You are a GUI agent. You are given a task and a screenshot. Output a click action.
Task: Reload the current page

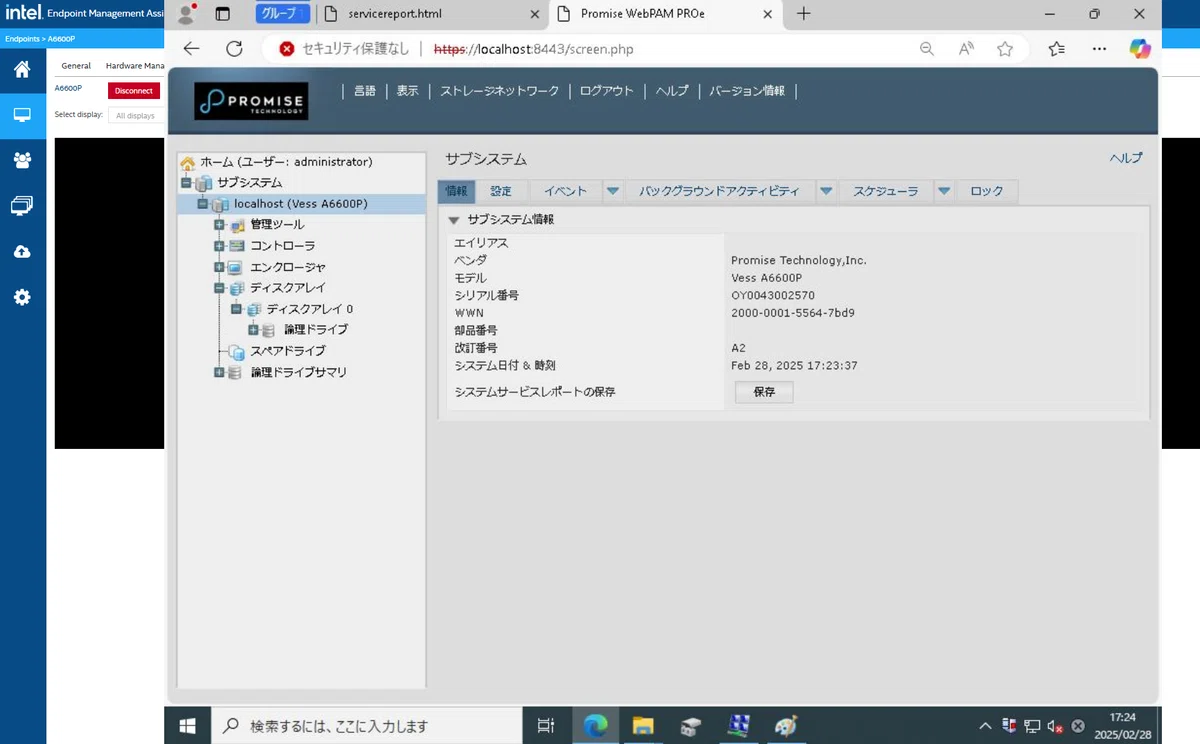(234, 49)
